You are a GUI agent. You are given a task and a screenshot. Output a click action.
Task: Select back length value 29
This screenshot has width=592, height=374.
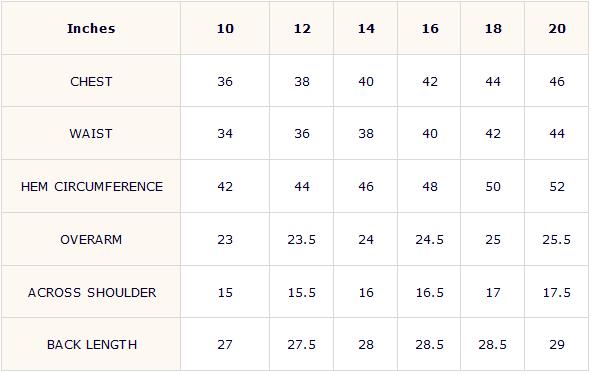557,345
